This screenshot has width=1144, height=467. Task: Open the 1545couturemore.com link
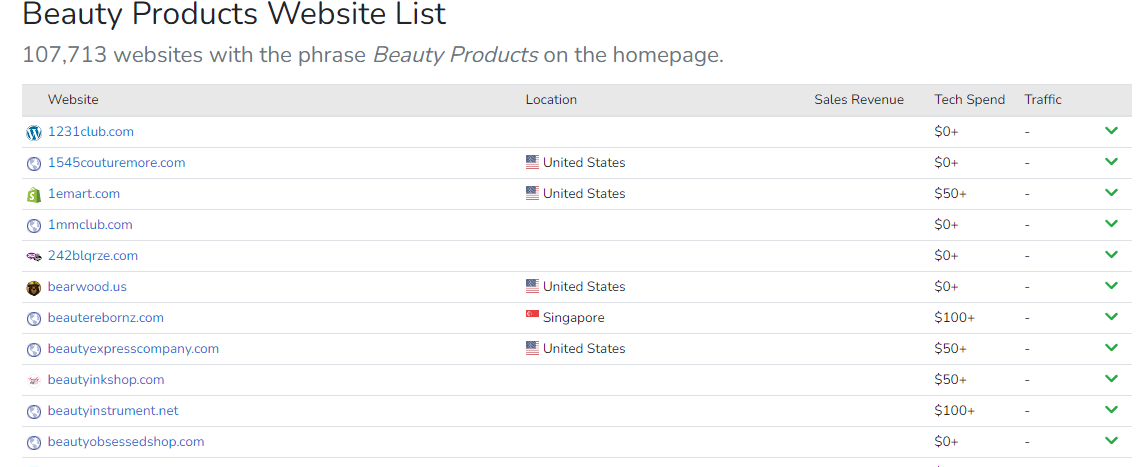117,163
